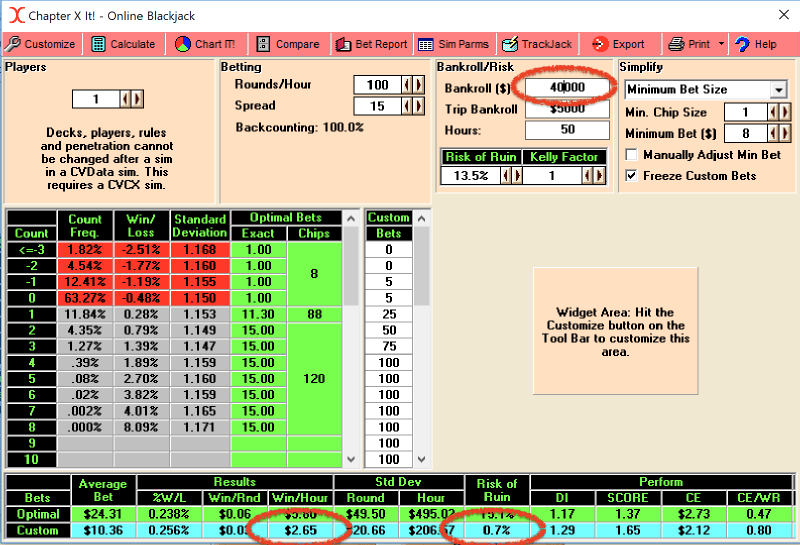
Task: Expand the Print dropdown arrow
Action: point(721,44)
